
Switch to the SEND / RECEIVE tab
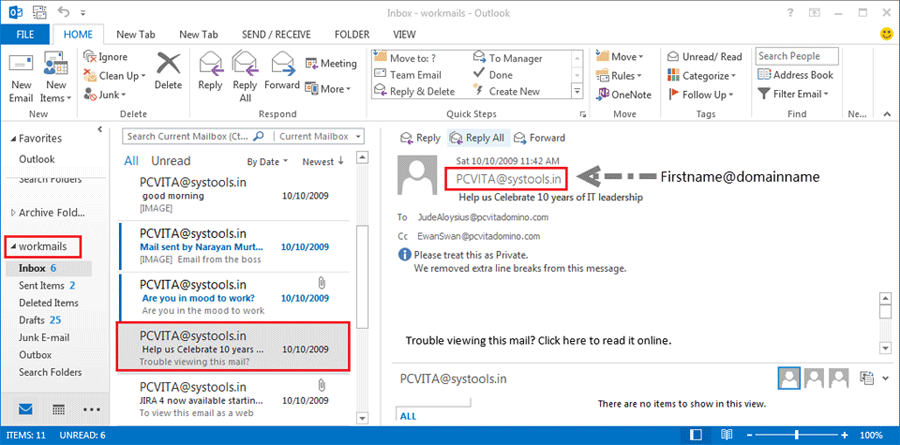click(x=276, y=34)
